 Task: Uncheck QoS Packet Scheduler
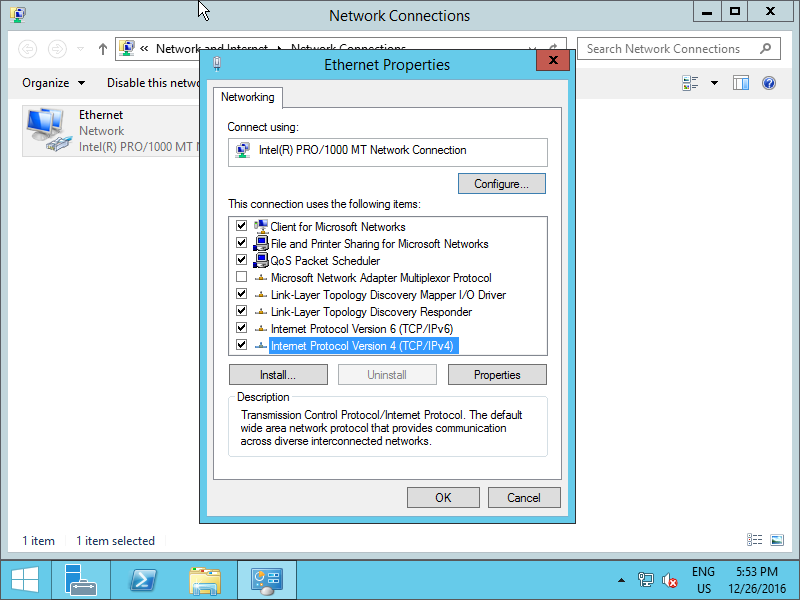241,260
